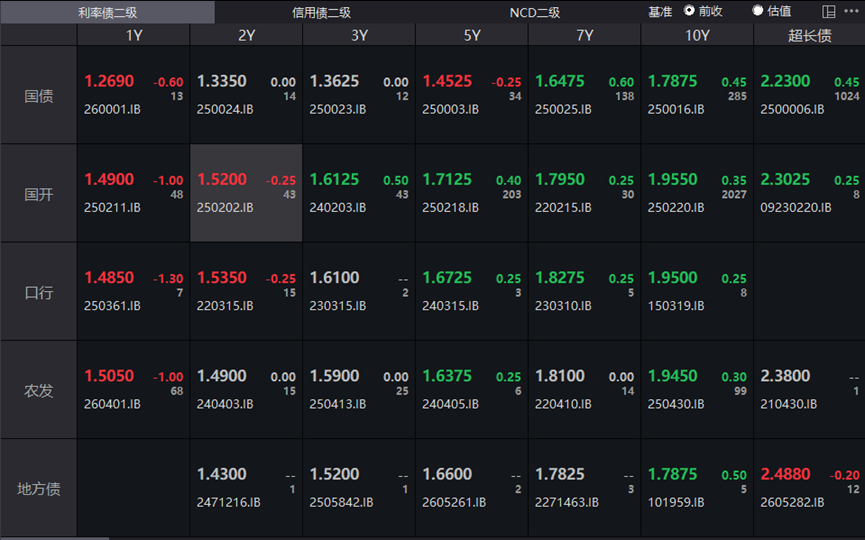Image resolution: width=865 pixels, height=540 pixels.
Task: Select the 前收 baseline radio button
Action: pyautogui.click(x=690, y=11)
